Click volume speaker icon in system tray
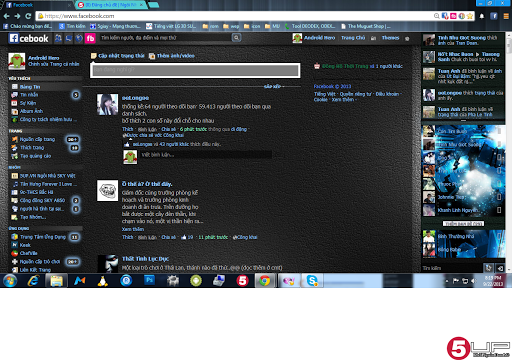This screenshot has width=512, height=360. click(x=473, y=281)
